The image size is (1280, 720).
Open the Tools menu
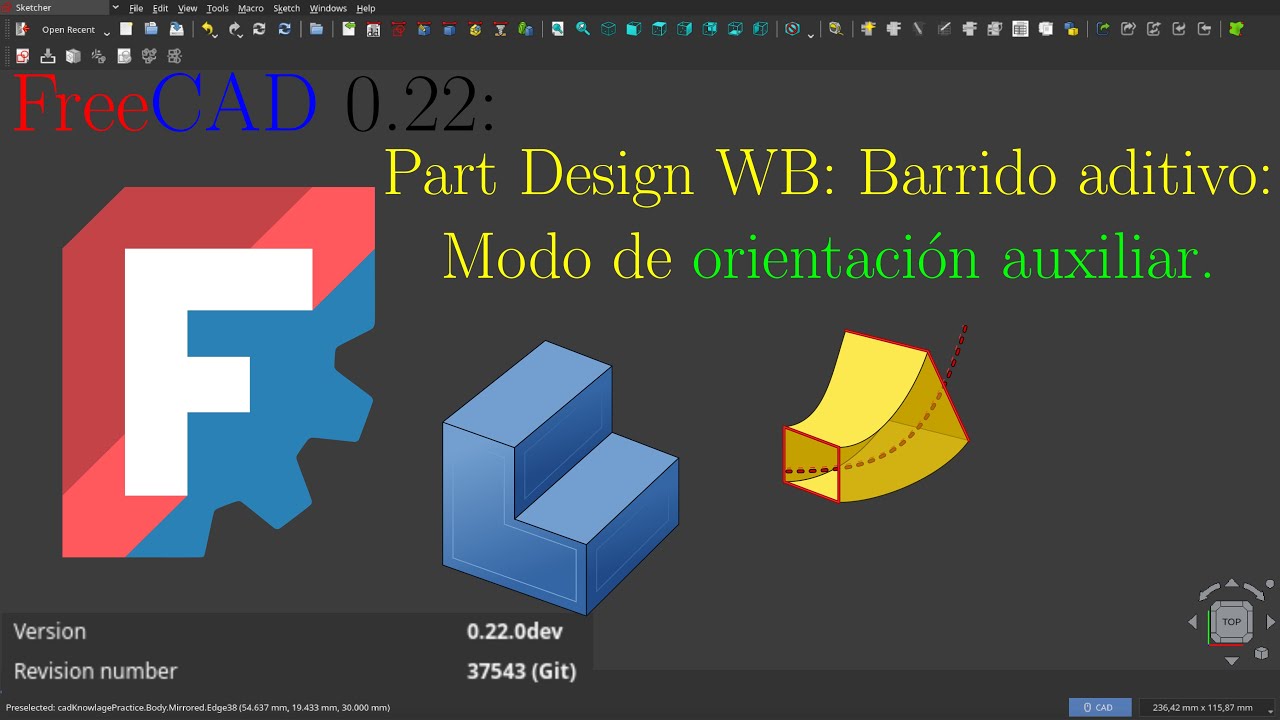point(217,8)
